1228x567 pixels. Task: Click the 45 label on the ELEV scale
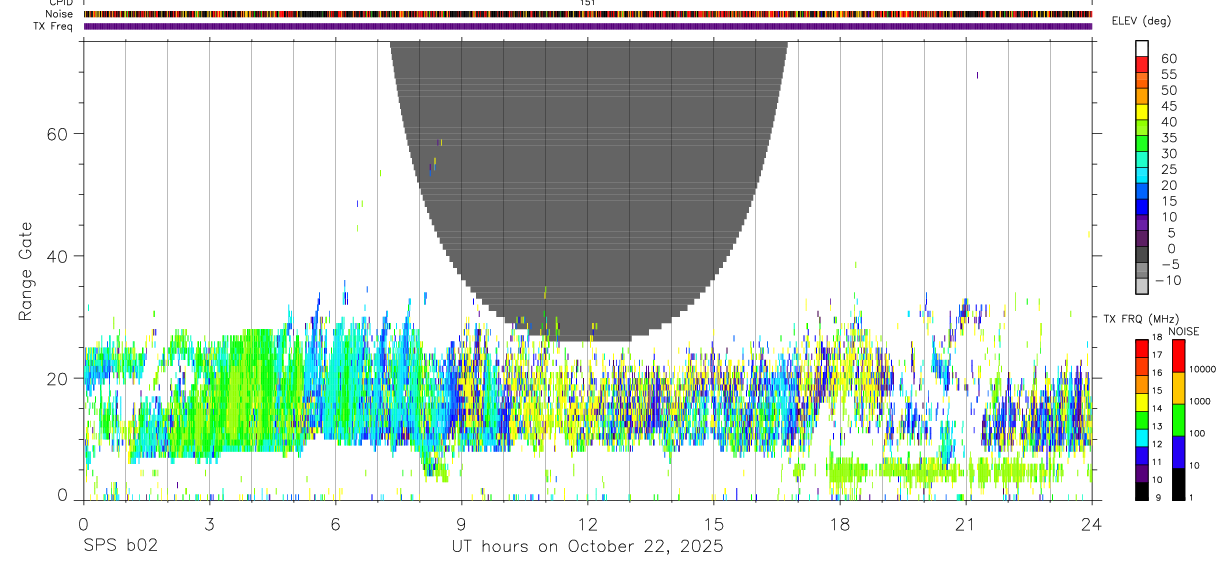coord(1167,106)
